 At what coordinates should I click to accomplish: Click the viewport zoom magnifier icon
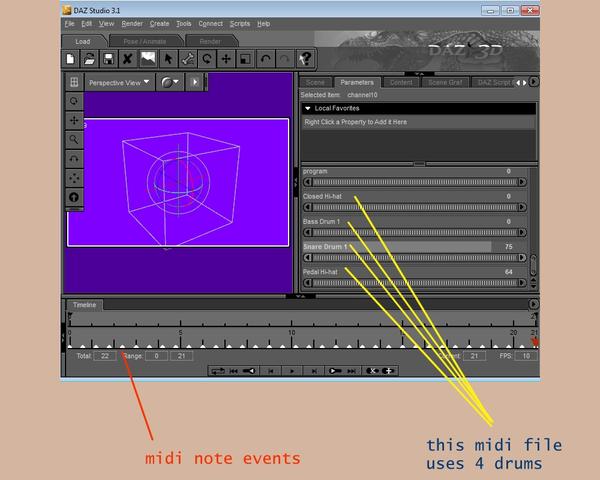click(x=74, y=140)
